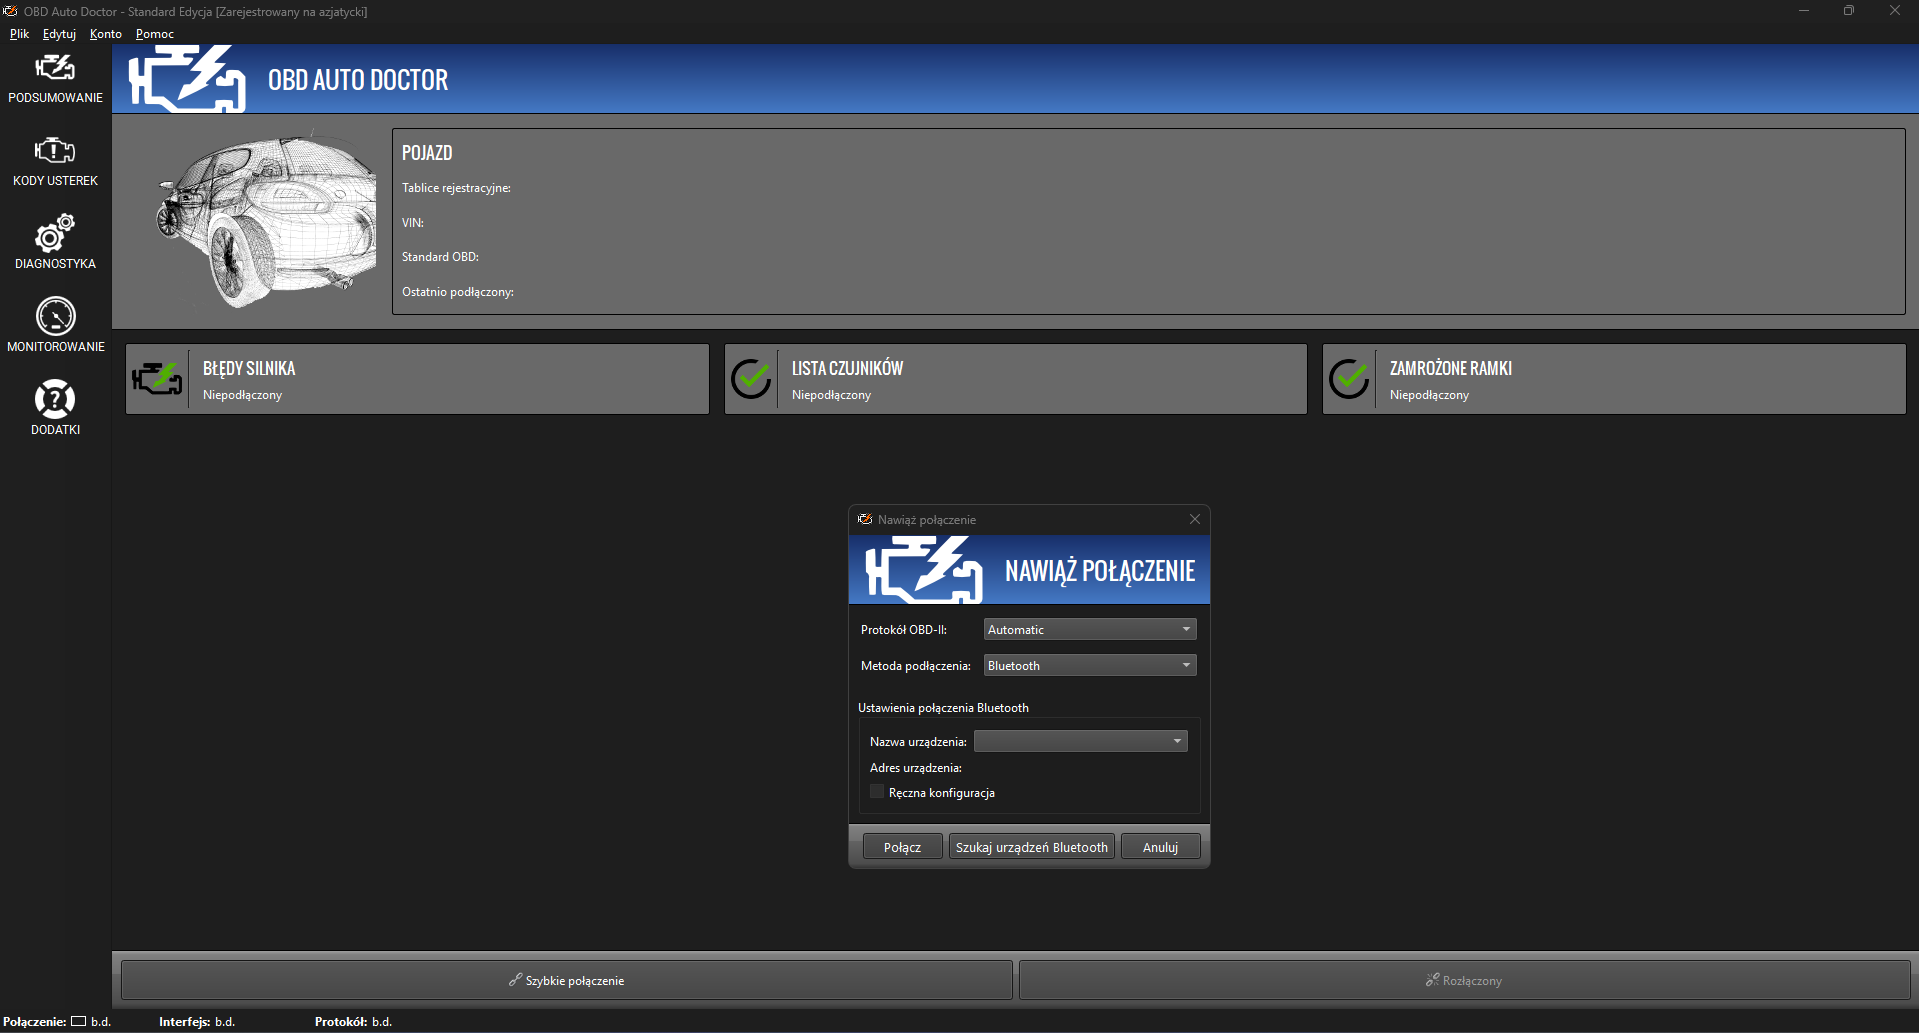Minimize the OBD Auto Doctor window
1919x1033 pixels.
coord(1804,11)
